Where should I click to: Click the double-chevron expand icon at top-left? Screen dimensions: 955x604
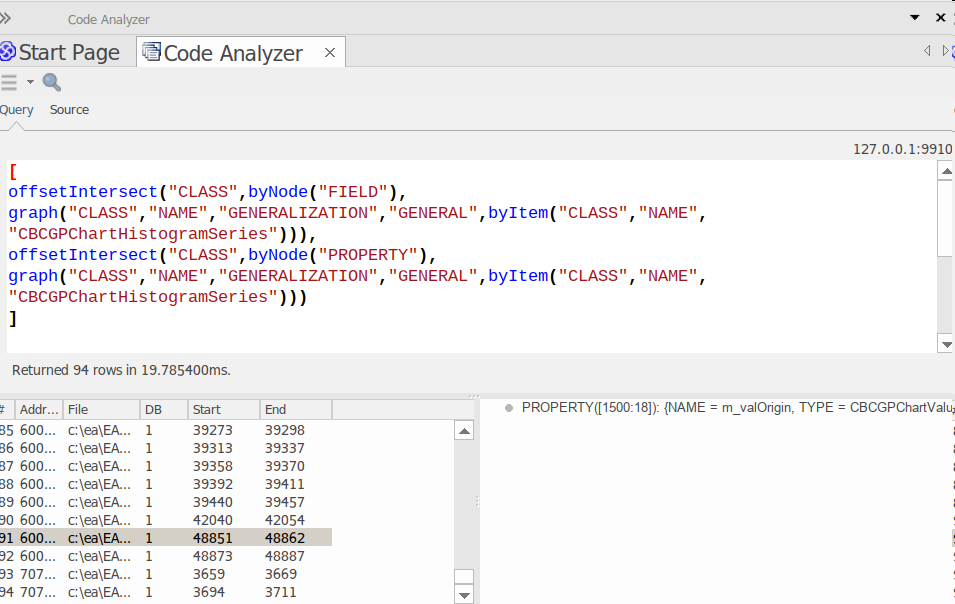(6, 18)
